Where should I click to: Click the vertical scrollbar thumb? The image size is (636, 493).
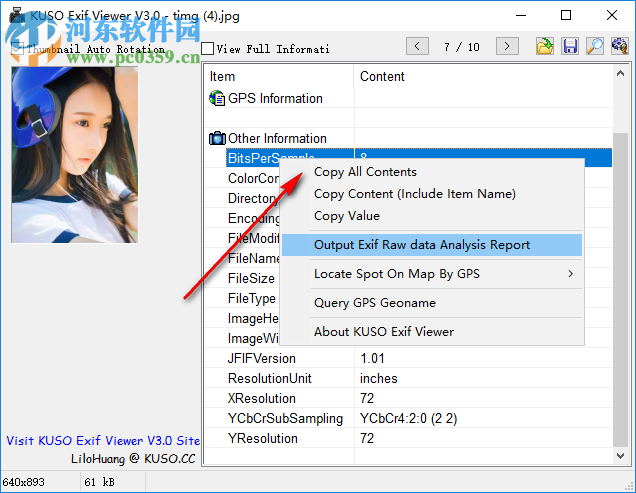pyautogui.click(x=620, y=289)
